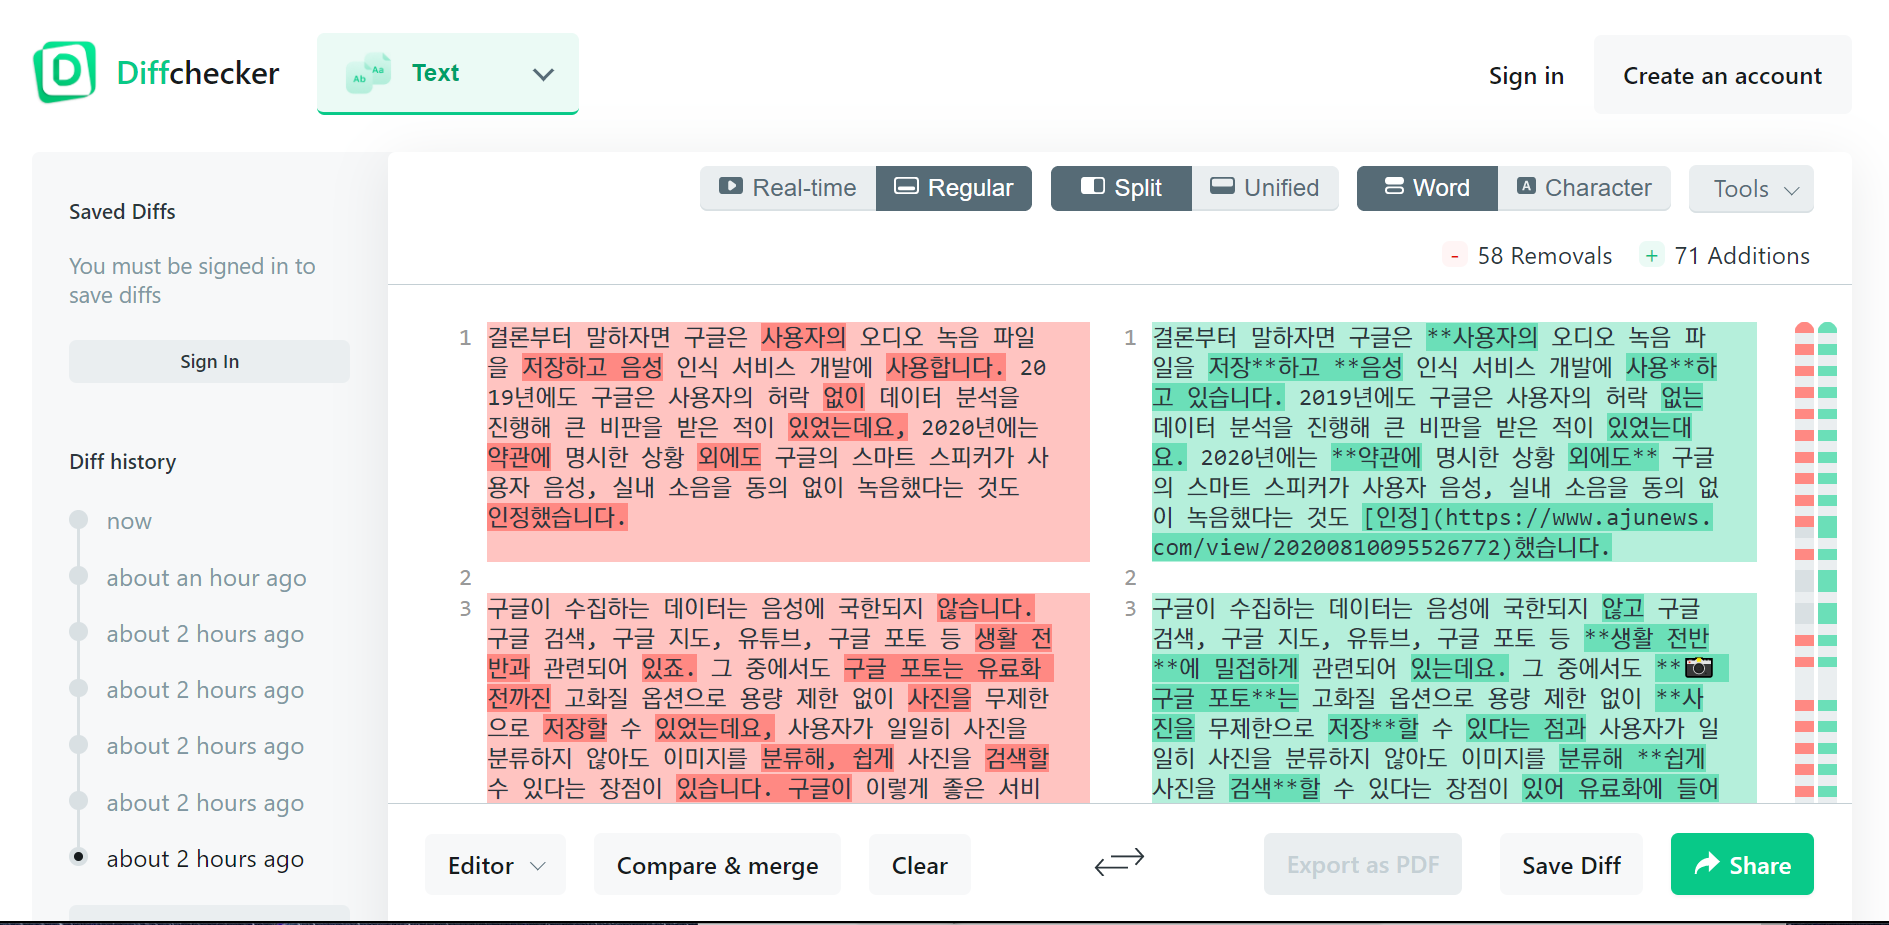
Task: Click the green plus additions icon
Action: tap(1651, 256)
